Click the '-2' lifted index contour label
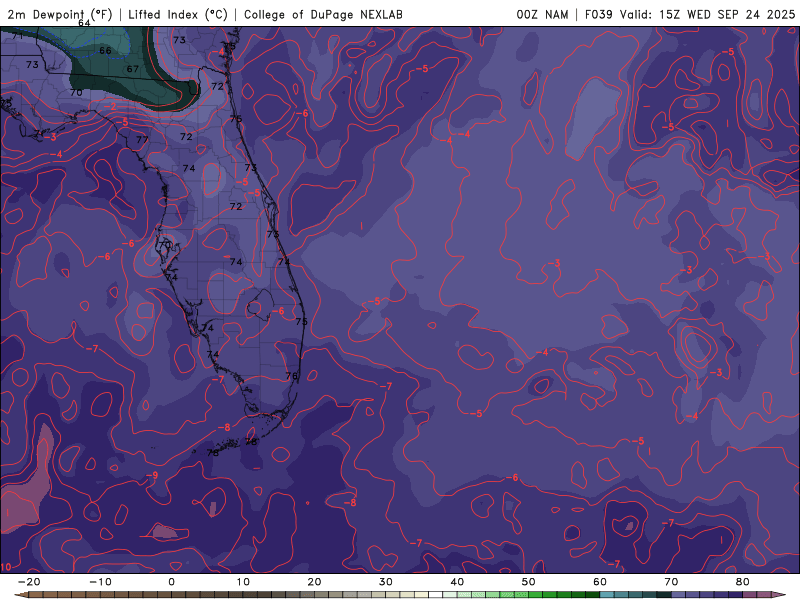The height and width of the screenshot is (600, 800). tap(111, 107)
